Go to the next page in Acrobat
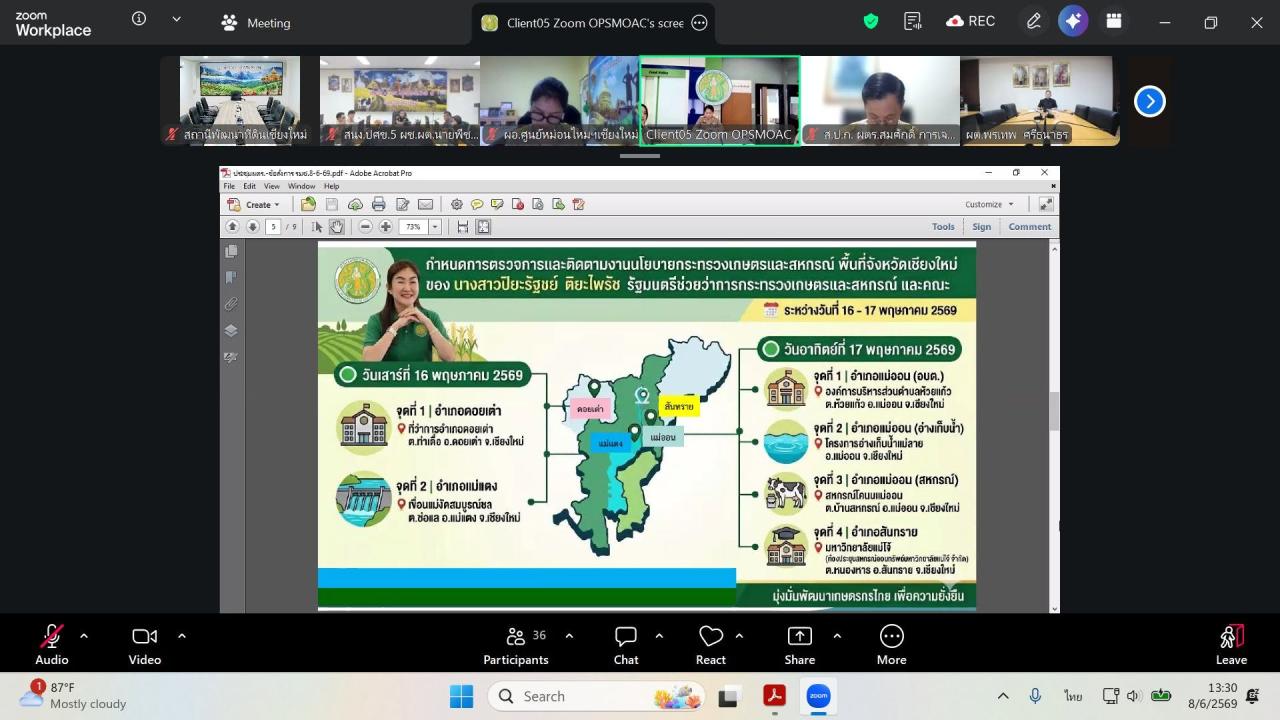 (253, 227)
